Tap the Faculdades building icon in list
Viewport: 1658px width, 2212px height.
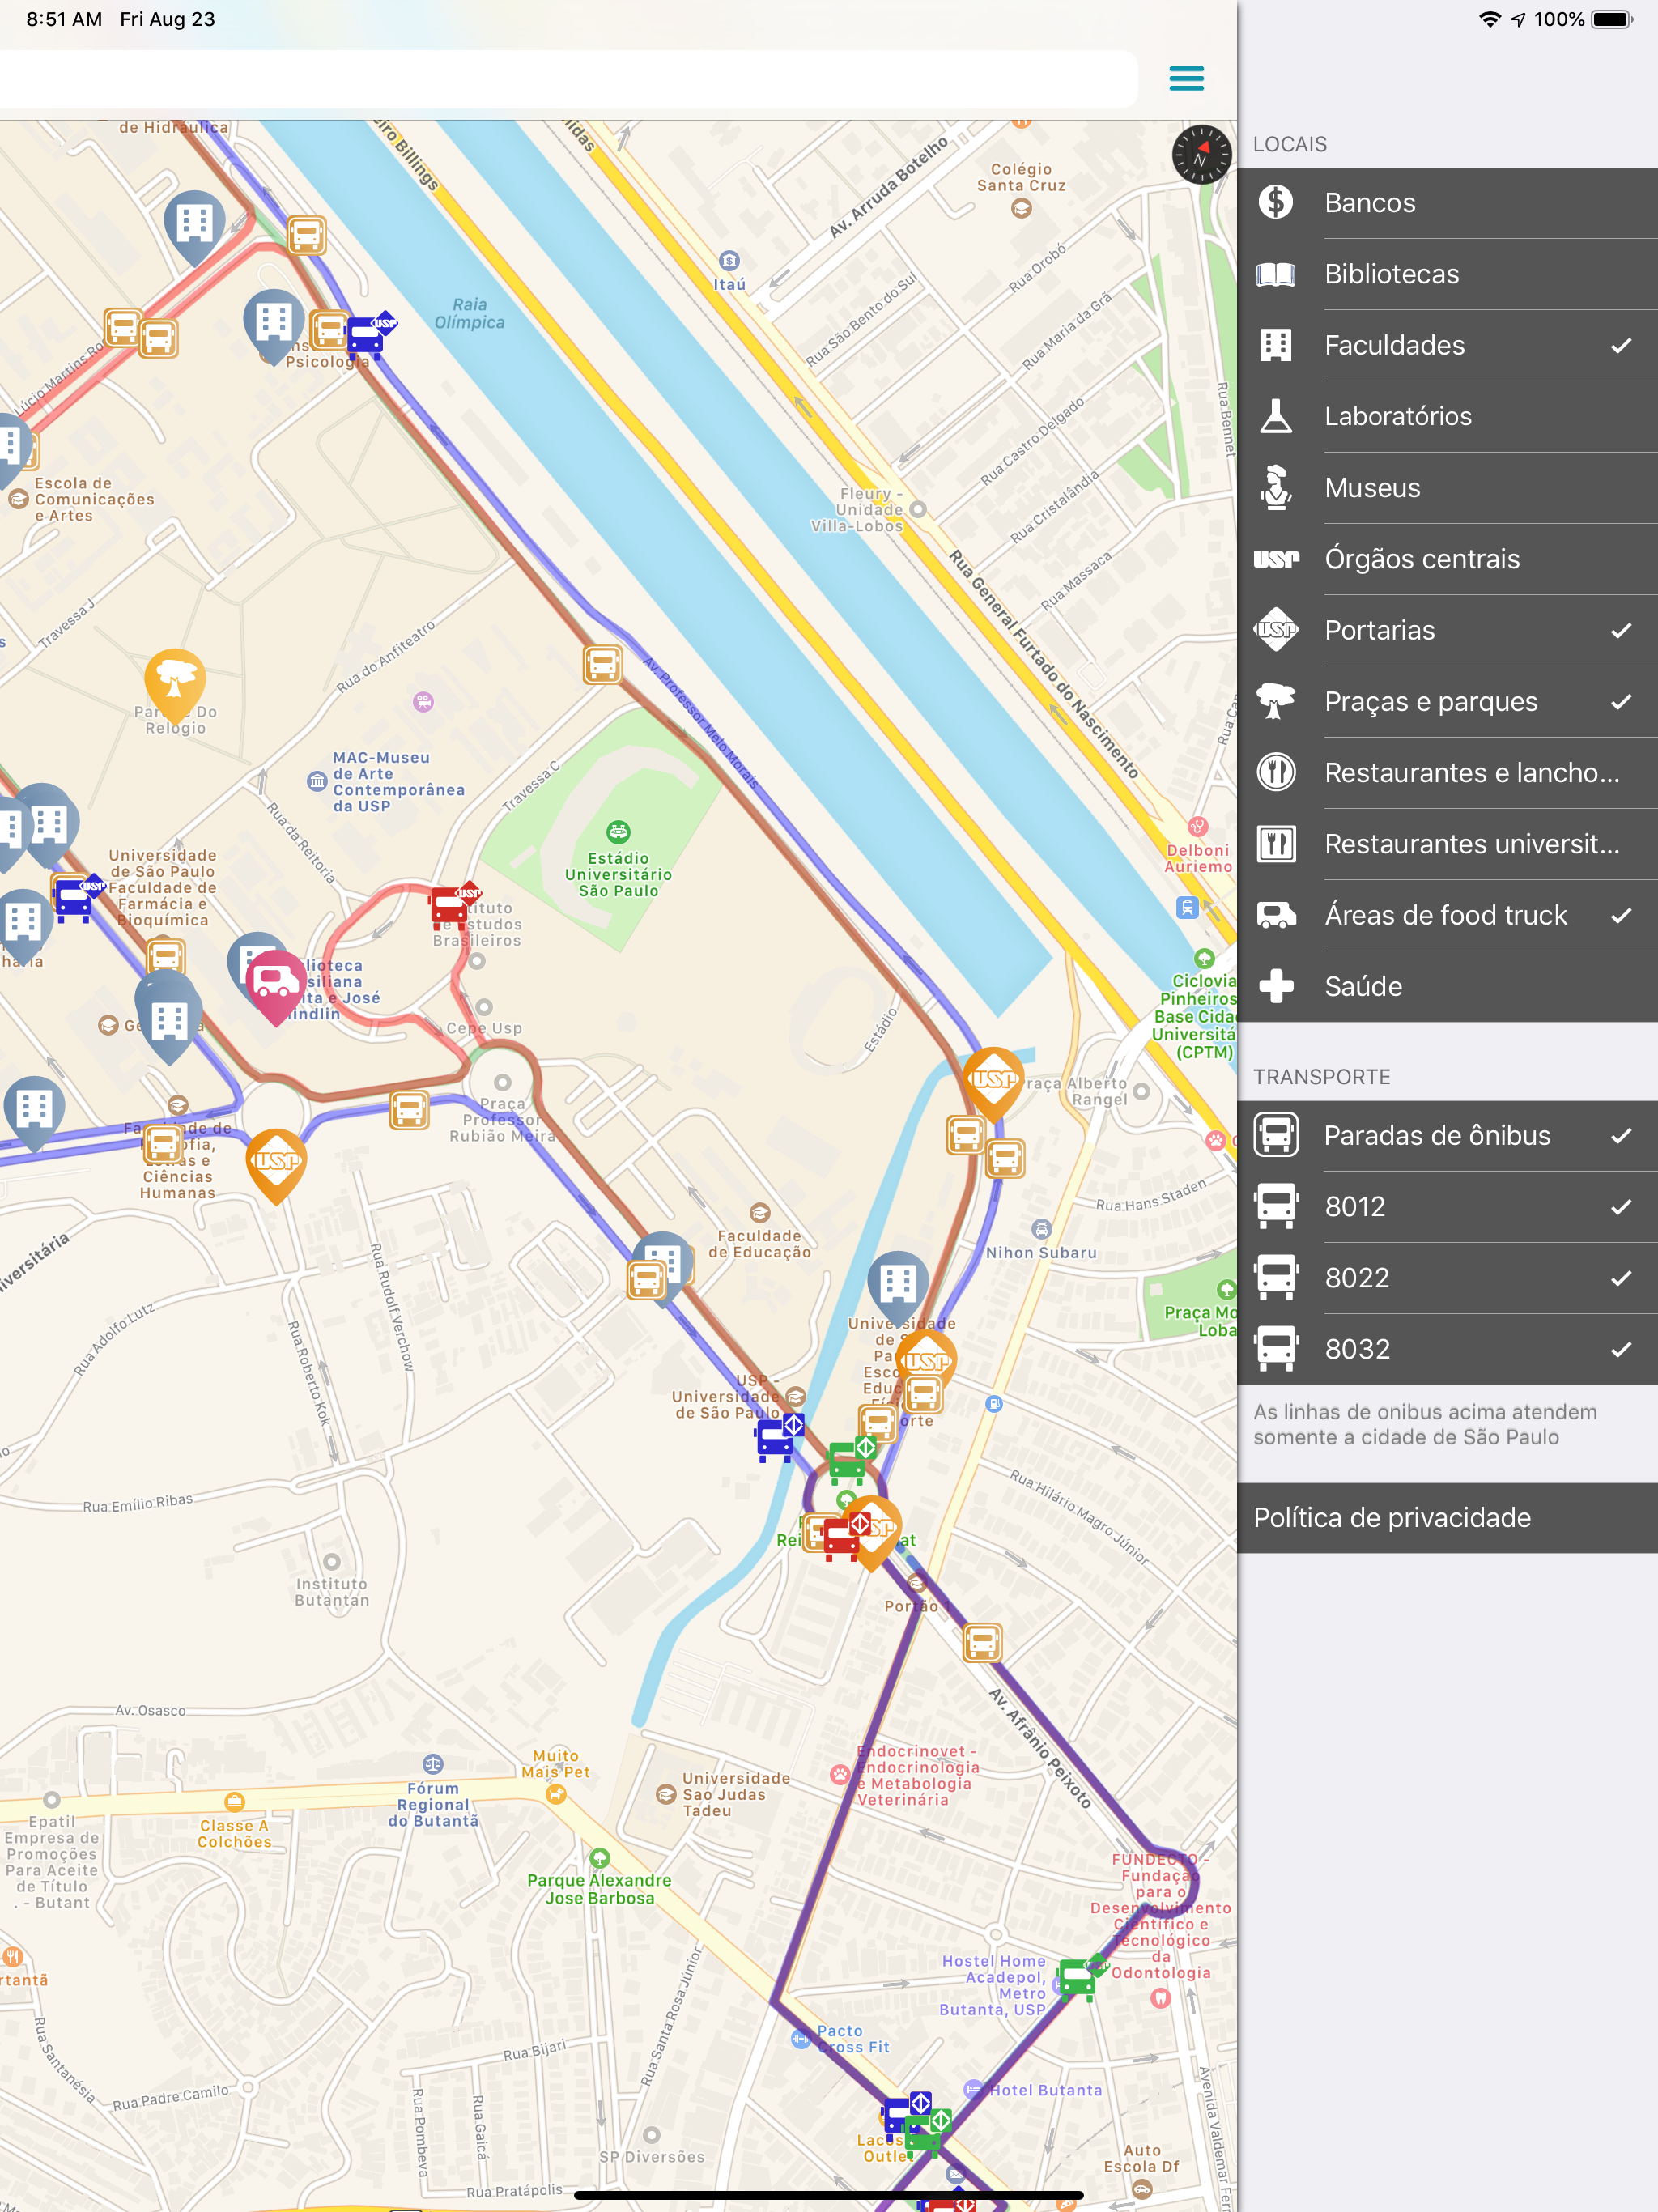pyautogui.click(x=1276, y=345)
